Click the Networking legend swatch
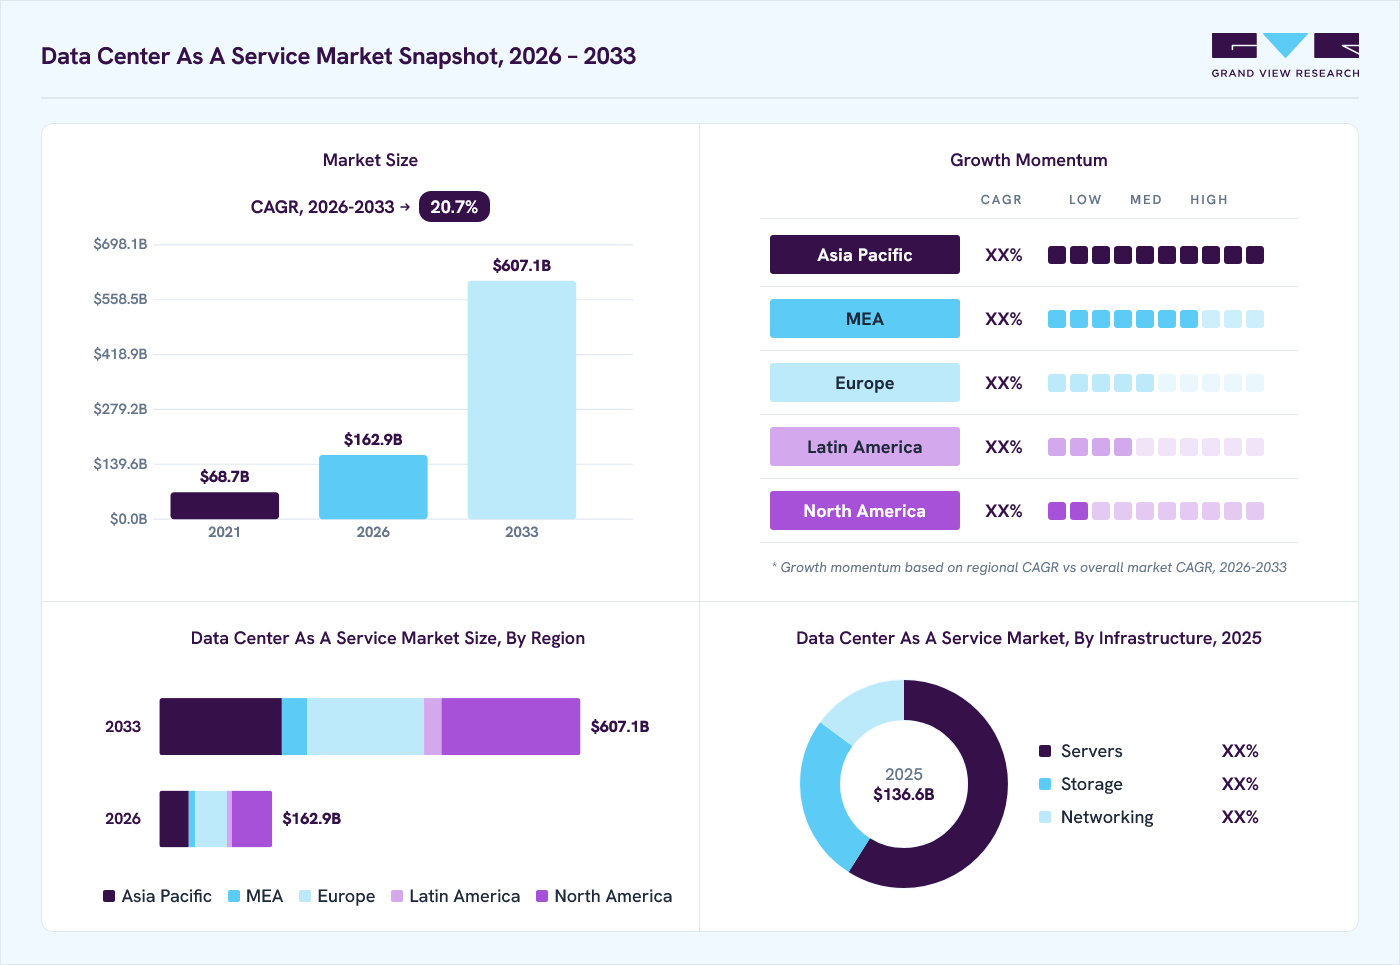Screen dimensions: 1400x965 tap(1045, 817)
